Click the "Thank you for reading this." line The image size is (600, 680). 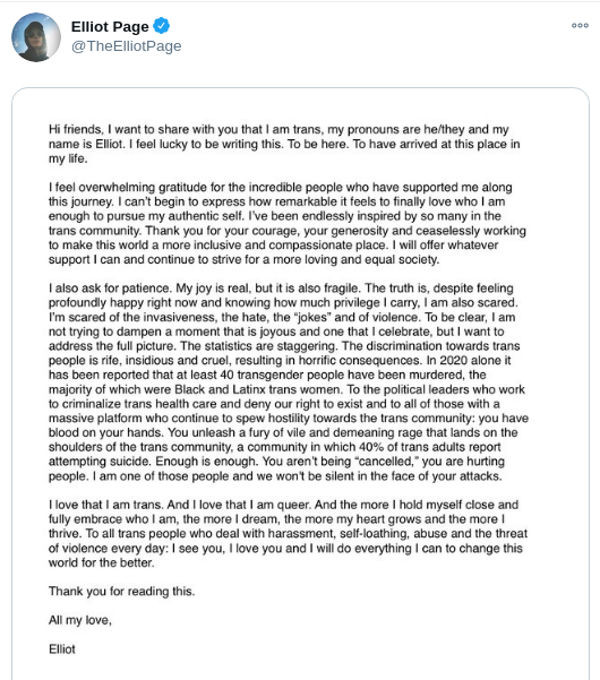121,591
